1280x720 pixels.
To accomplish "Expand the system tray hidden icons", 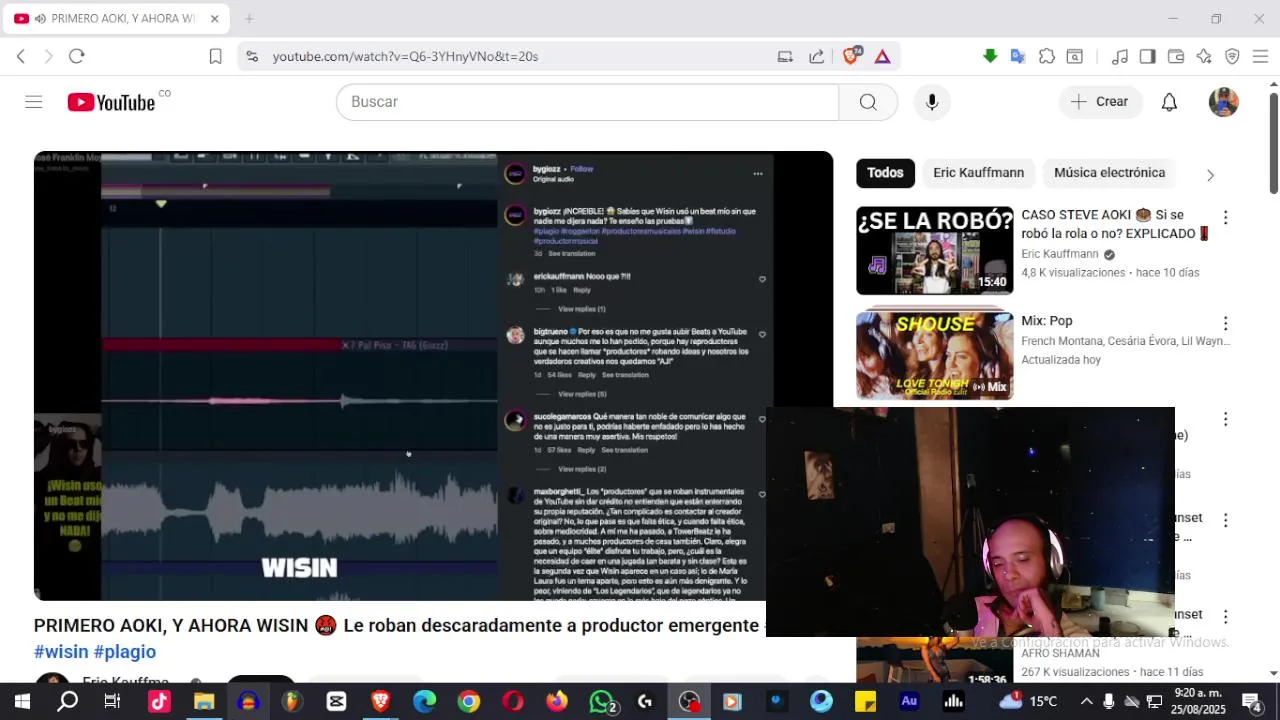I will click(x=1087, y=701).
